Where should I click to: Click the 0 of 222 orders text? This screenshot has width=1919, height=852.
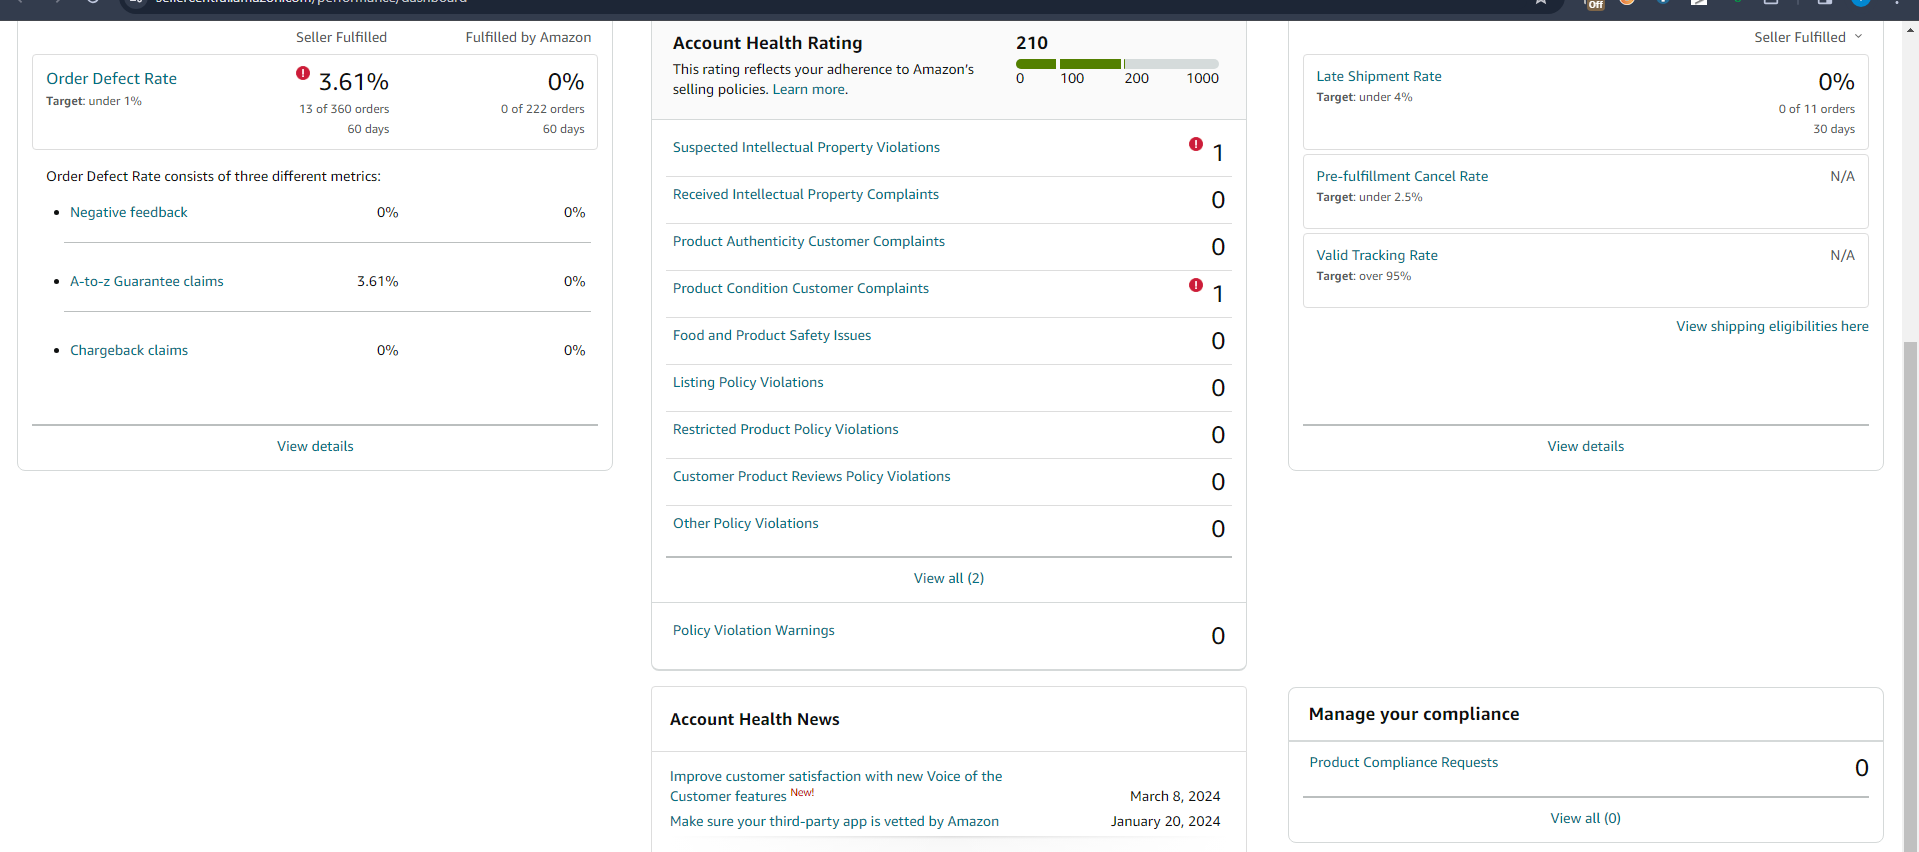(543, 109)
